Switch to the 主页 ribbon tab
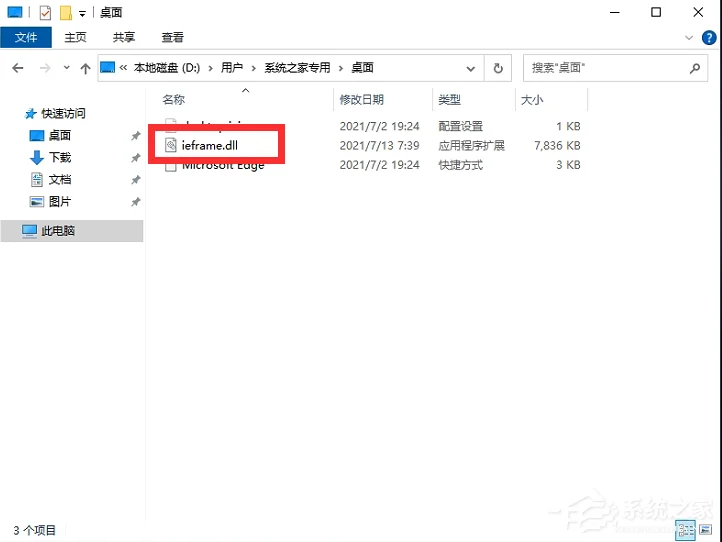 [x=75, y=37]
